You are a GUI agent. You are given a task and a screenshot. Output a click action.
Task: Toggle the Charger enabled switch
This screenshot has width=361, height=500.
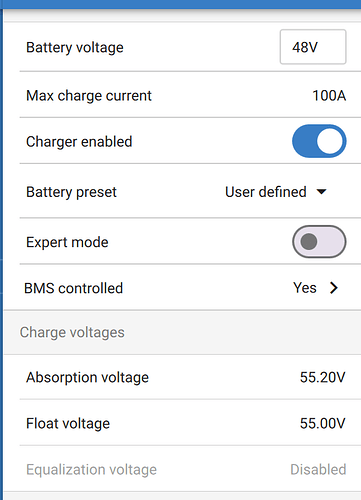319,141
